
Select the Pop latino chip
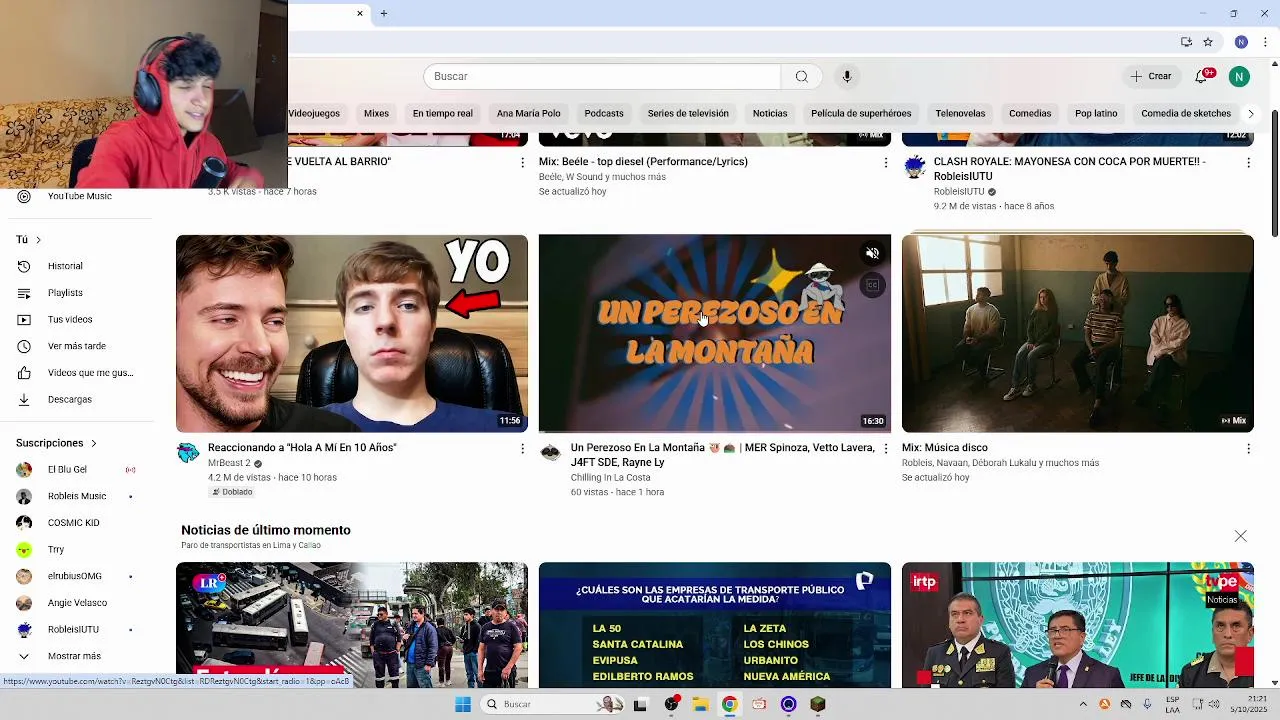[1096, 113]
